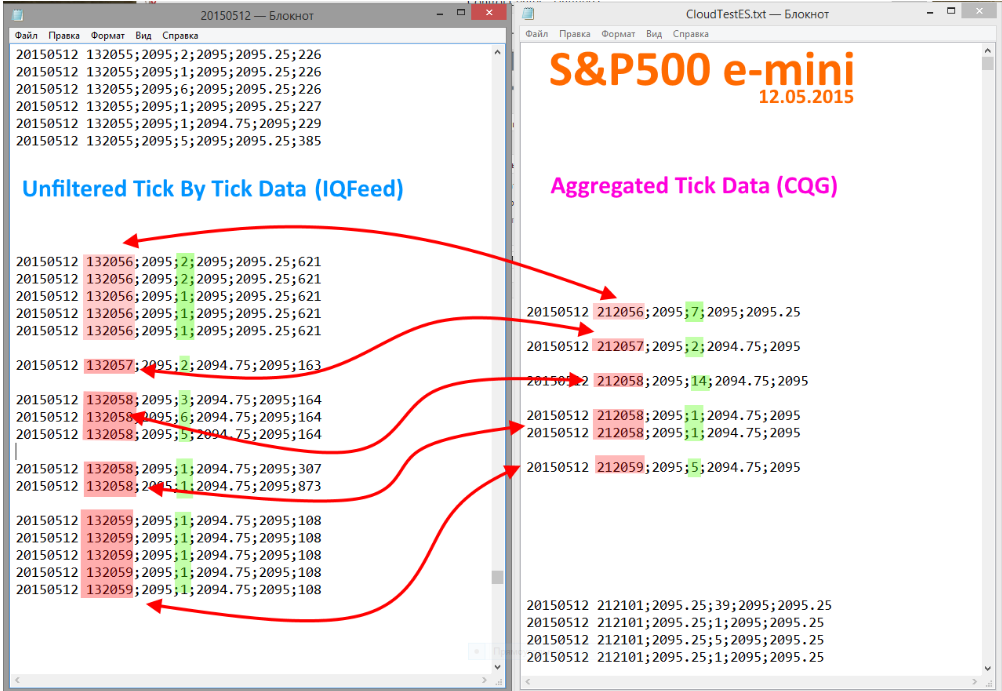Maximize the CloudTestES.txt Notepad window
The image size is (1002, 691).
[x=951, y=11]
